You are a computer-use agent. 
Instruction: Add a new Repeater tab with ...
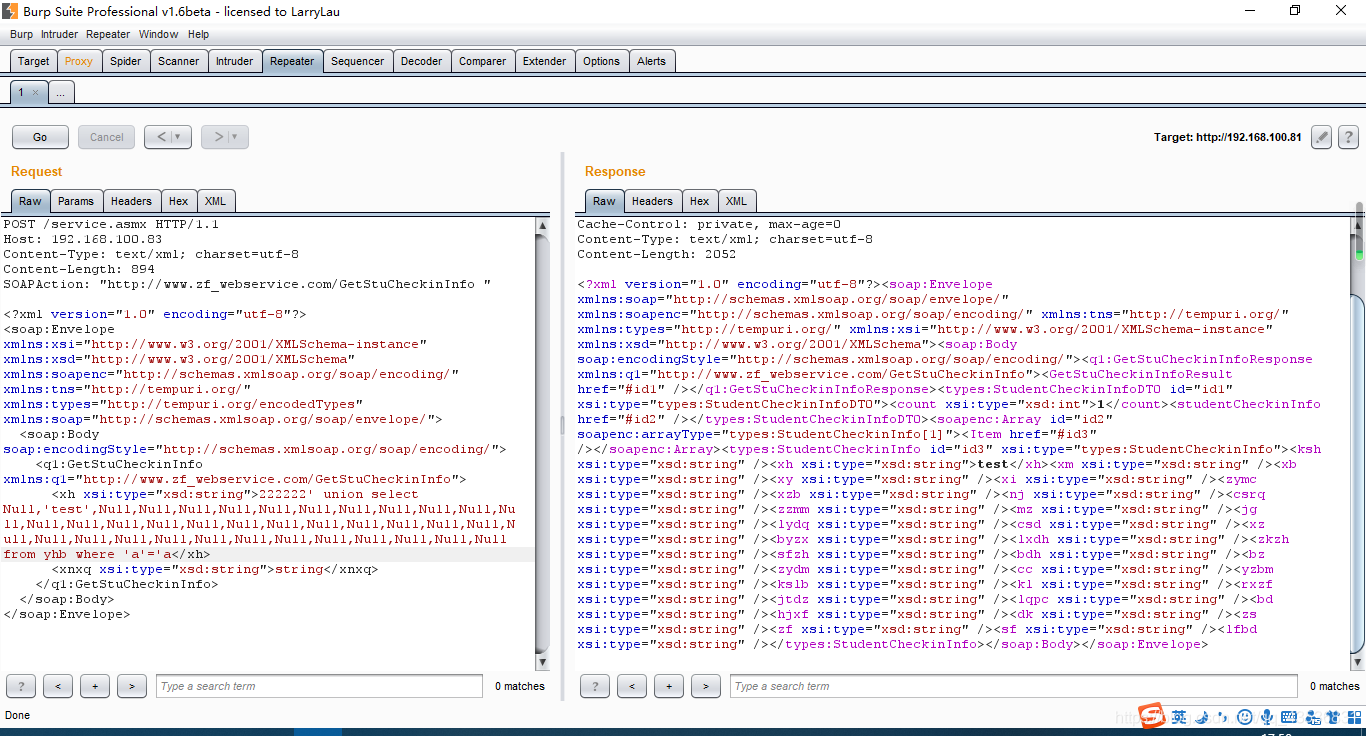[x=60, y=92]
